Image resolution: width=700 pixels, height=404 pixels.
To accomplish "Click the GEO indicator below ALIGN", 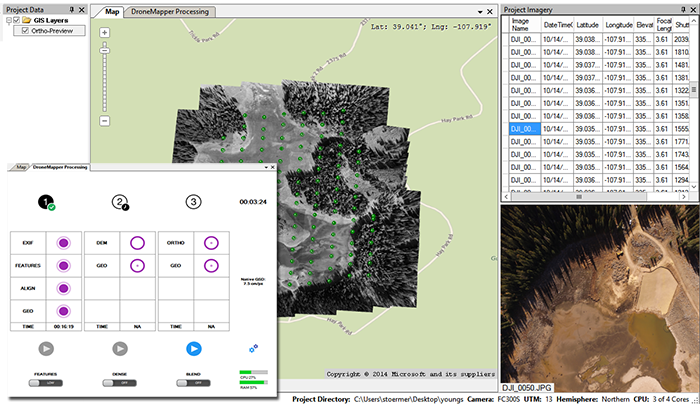I will (x=63, y=311).
